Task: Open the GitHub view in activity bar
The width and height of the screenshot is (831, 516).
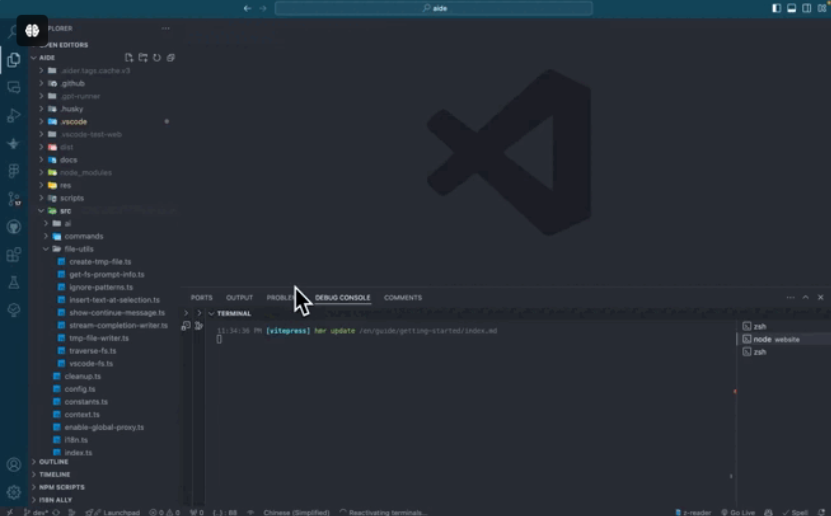Action: coord(14,227)
